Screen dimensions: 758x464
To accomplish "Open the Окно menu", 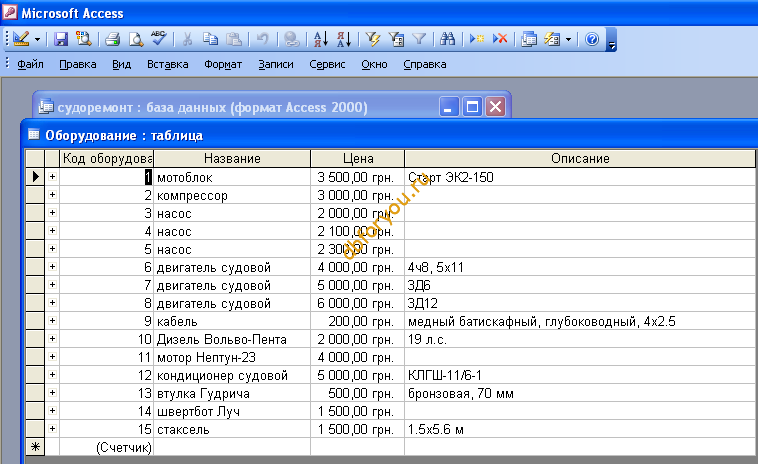I will click(374, 64).
